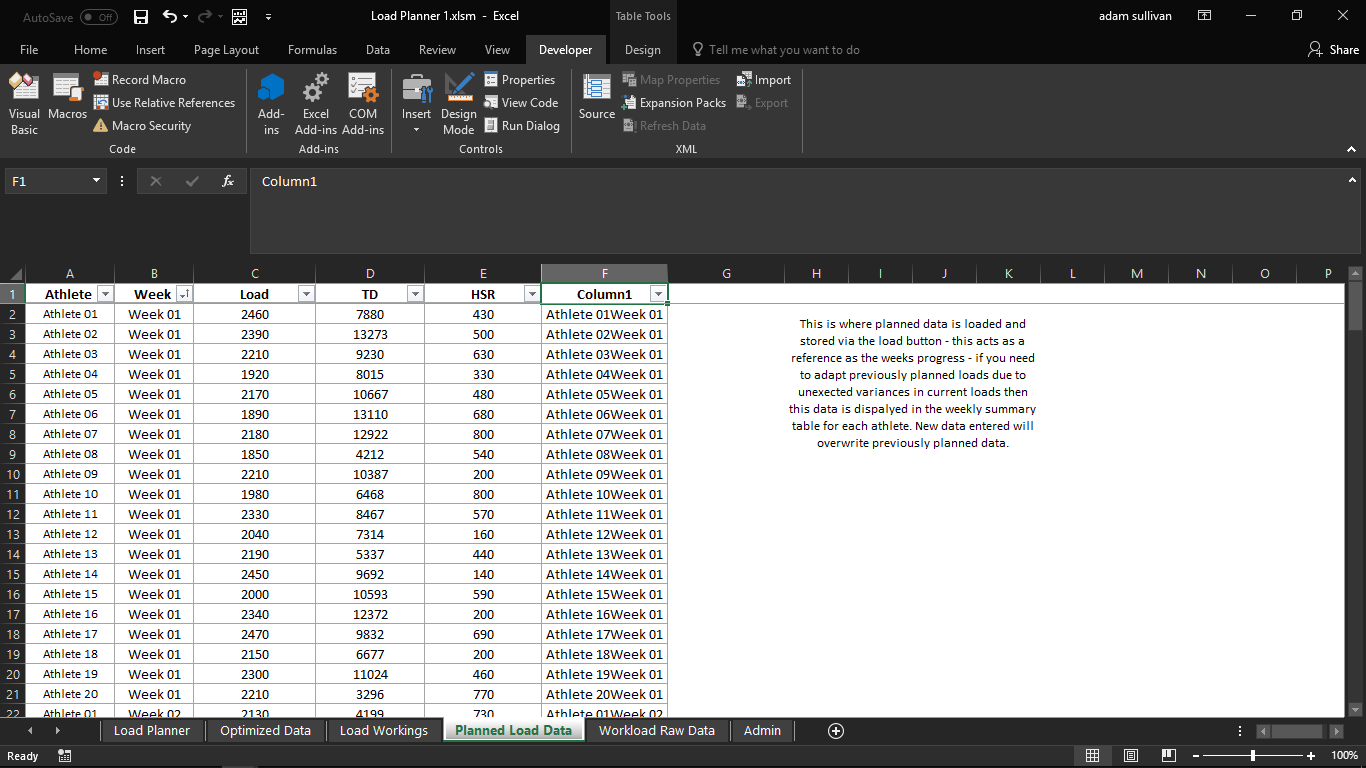
Task: Open the COM Add-ins dialog
Action: click(362, 100)
